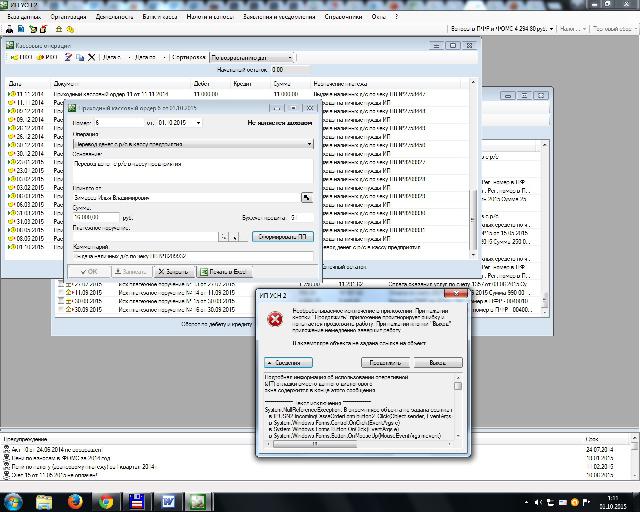
Task: Click the volume speaker icon in system tray
Action: pyautogui.click(x=538, y=502)
